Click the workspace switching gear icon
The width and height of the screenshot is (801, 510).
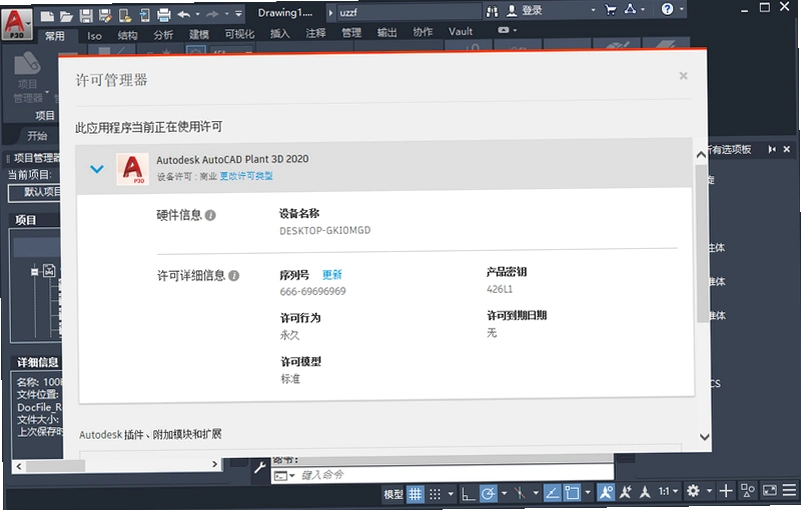(x=693, y=491)
